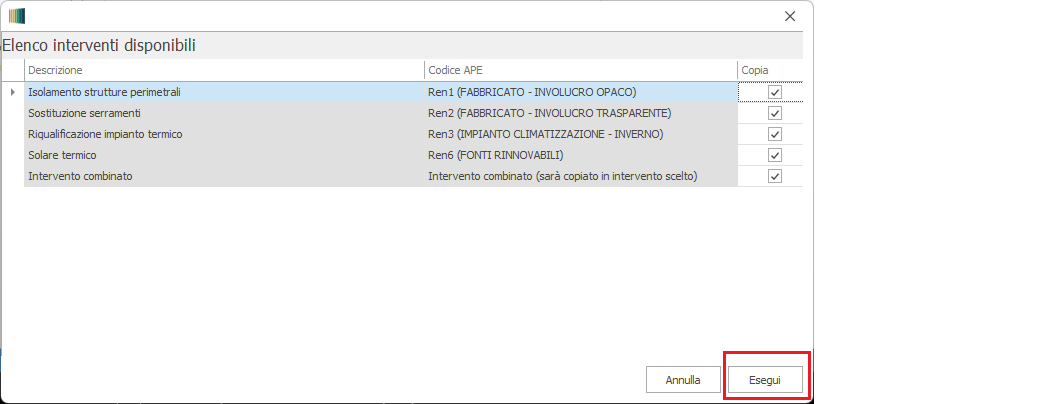Disable Copia for Solare termico row
The height and width of the screenshot is (404, 1064).
774,155
